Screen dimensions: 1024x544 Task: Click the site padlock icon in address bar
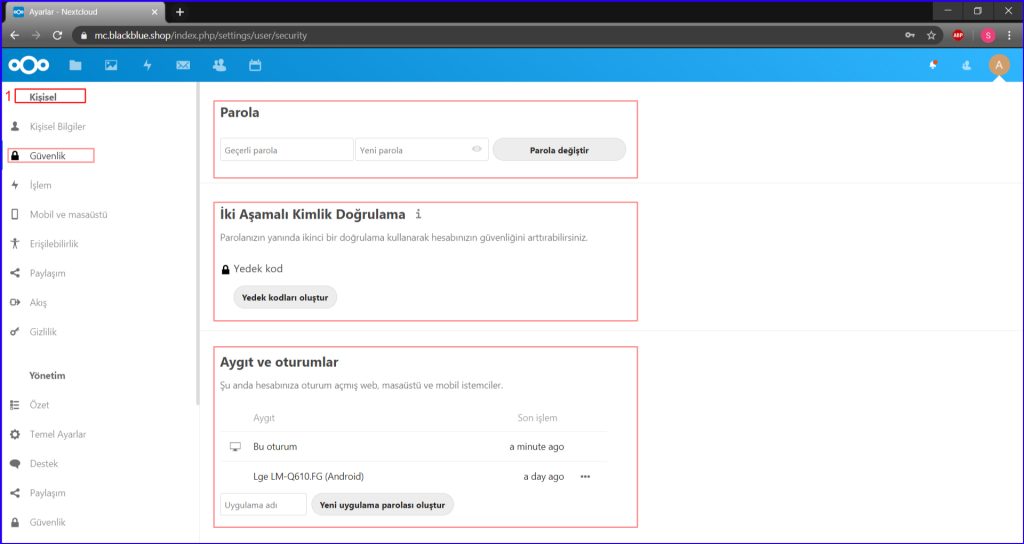(x=84, y=35)
